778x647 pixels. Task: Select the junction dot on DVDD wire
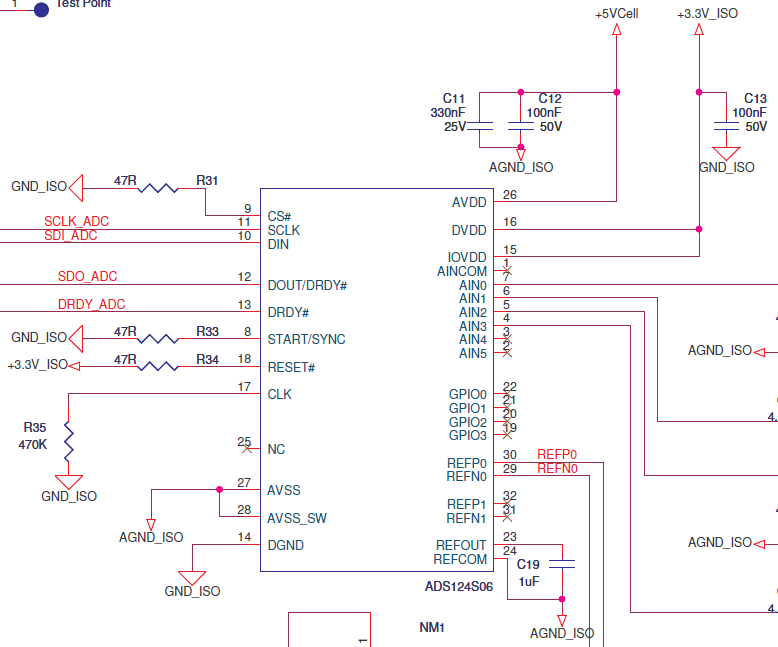699,229
